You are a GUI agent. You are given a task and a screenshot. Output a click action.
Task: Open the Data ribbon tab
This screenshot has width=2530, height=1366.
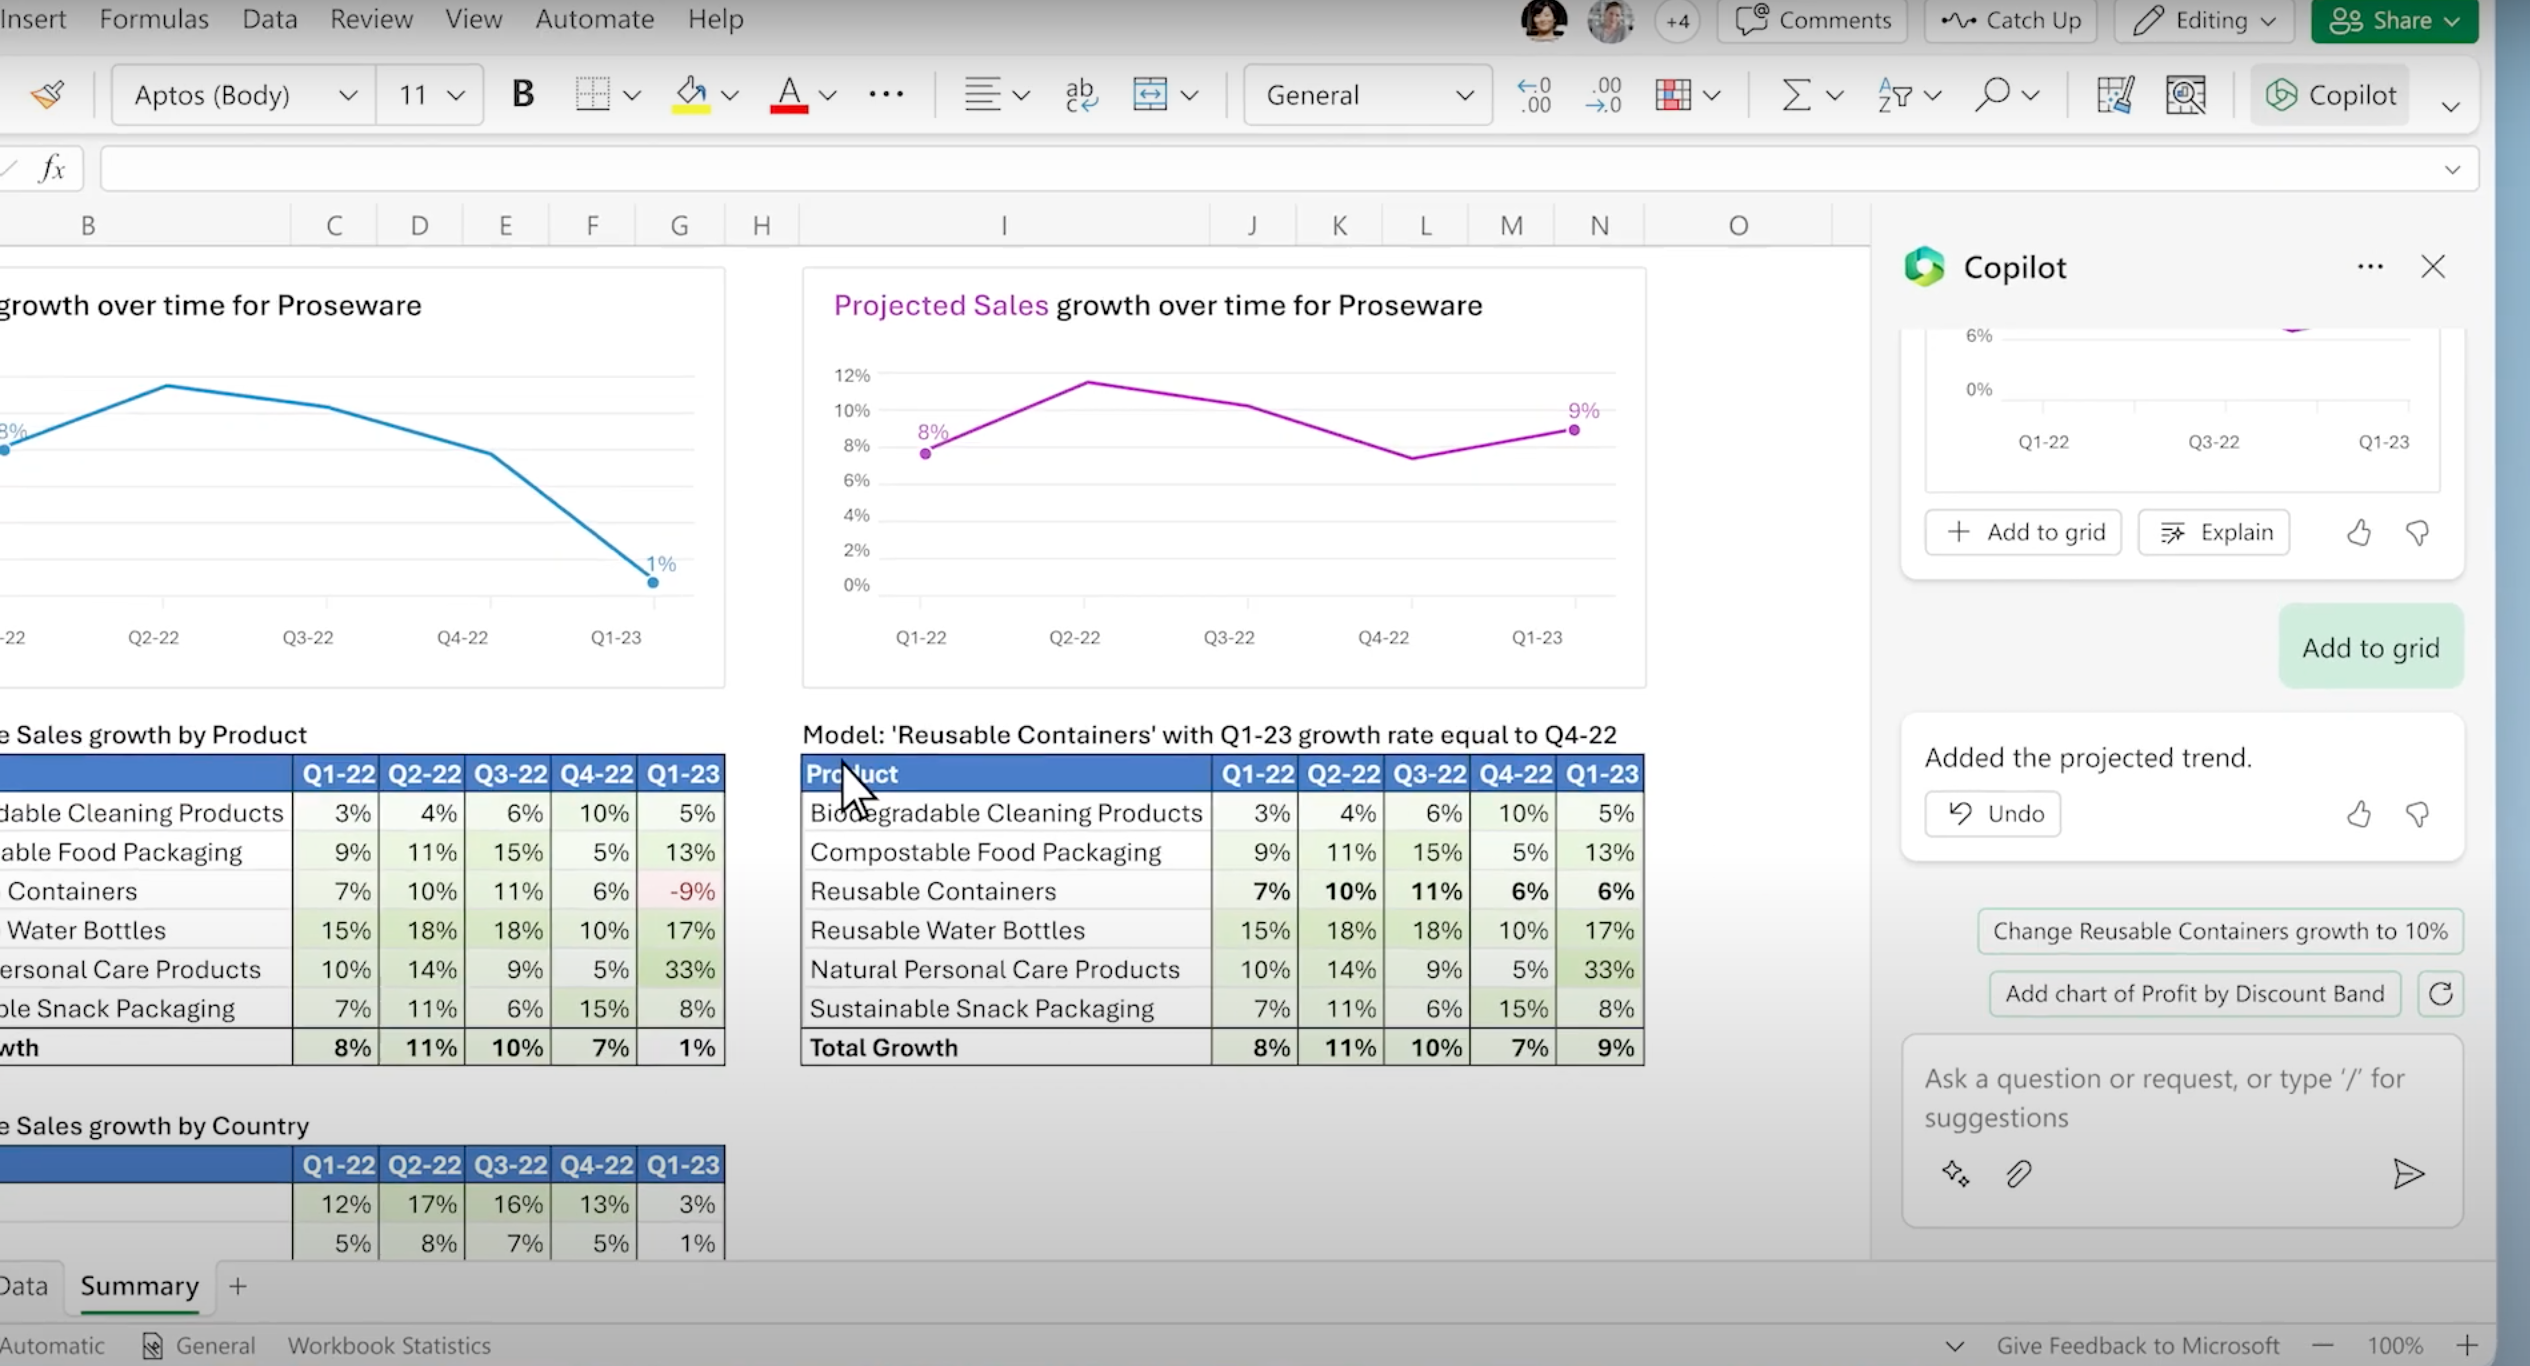pos(270,19)
